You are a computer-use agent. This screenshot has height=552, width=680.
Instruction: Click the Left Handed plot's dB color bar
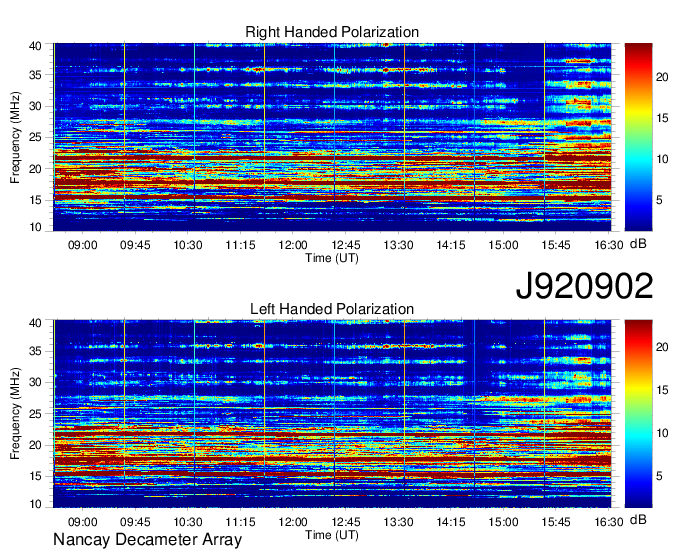click(x=638, y=414)
